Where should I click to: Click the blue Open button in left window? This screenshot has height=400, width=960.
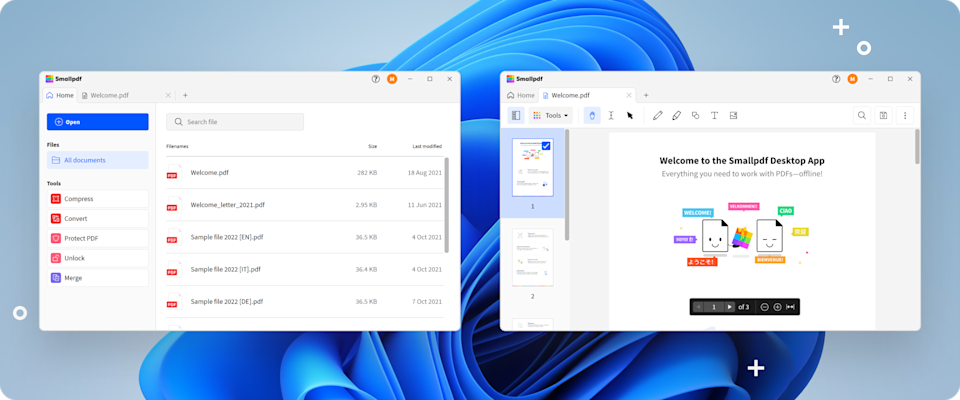(x=97, y=122)
